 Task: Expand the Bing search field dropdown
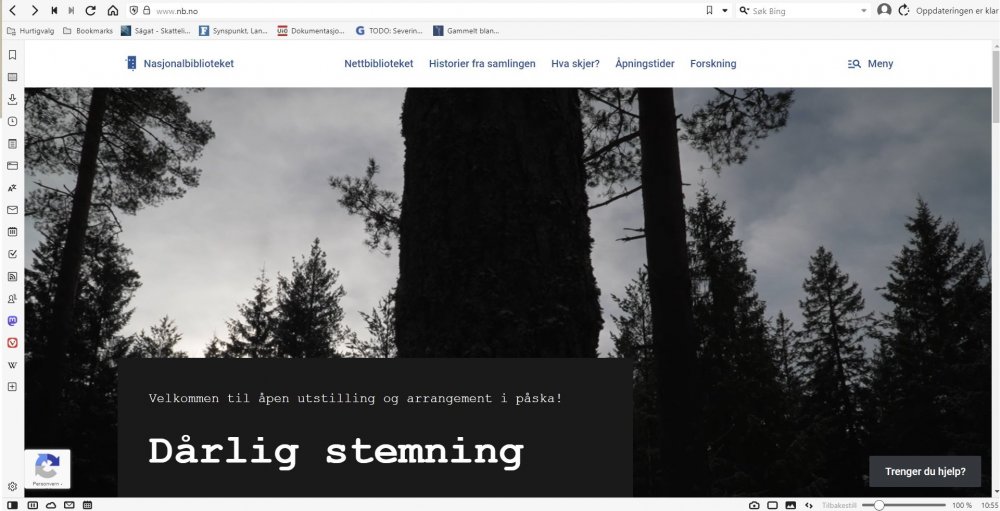[864, 10]
